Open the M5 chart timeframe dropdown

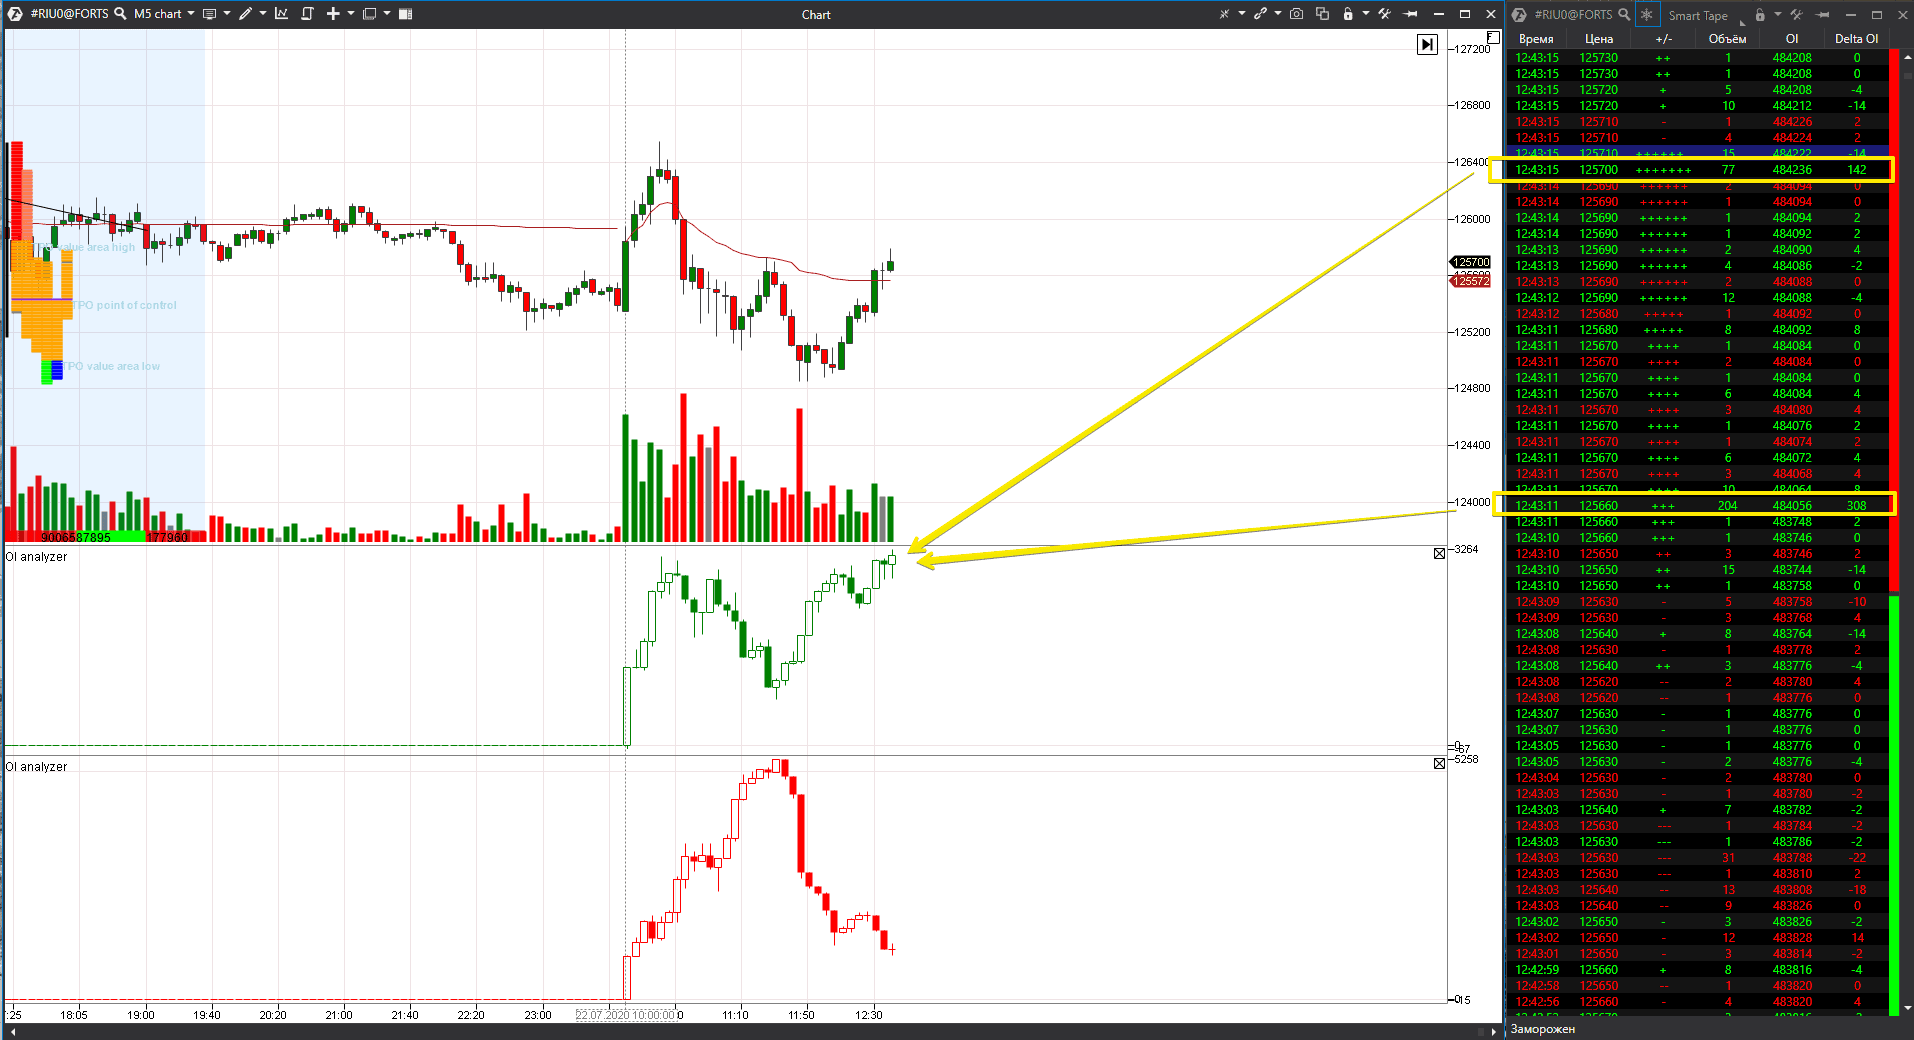click(x=192, y=14)
